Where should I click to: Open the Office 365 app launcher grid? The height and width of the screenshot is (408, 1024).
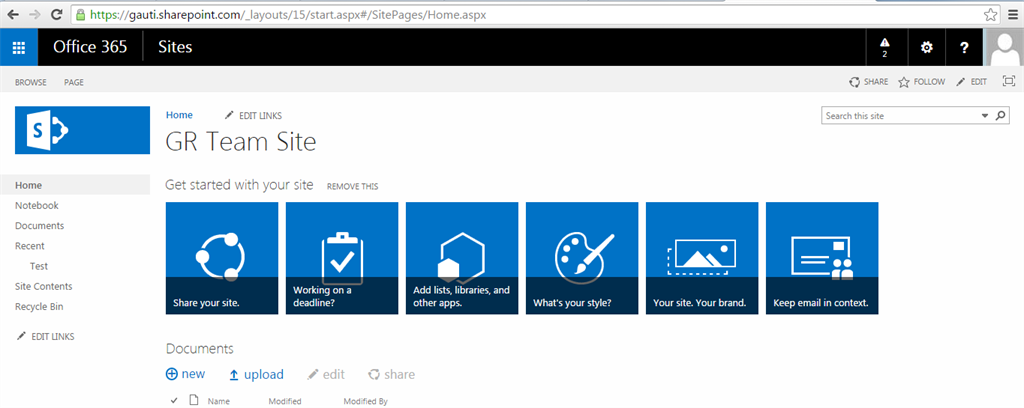pyautogui.click(x=19, y=47)
